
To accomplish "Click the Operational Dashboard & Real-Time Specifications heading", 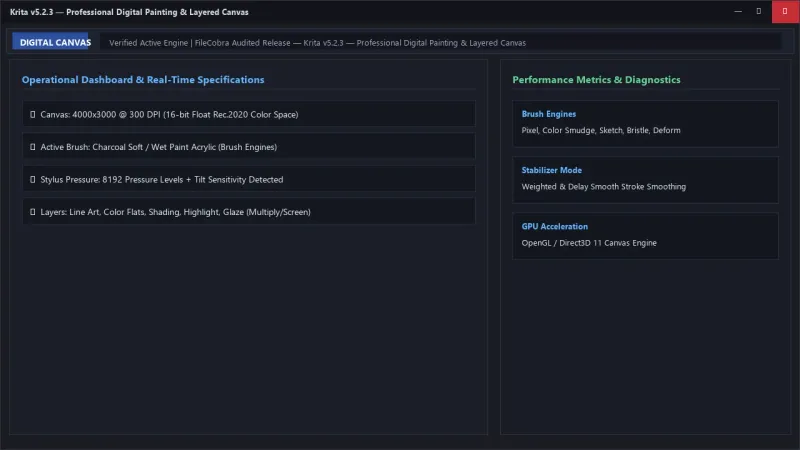I will 143,80.
